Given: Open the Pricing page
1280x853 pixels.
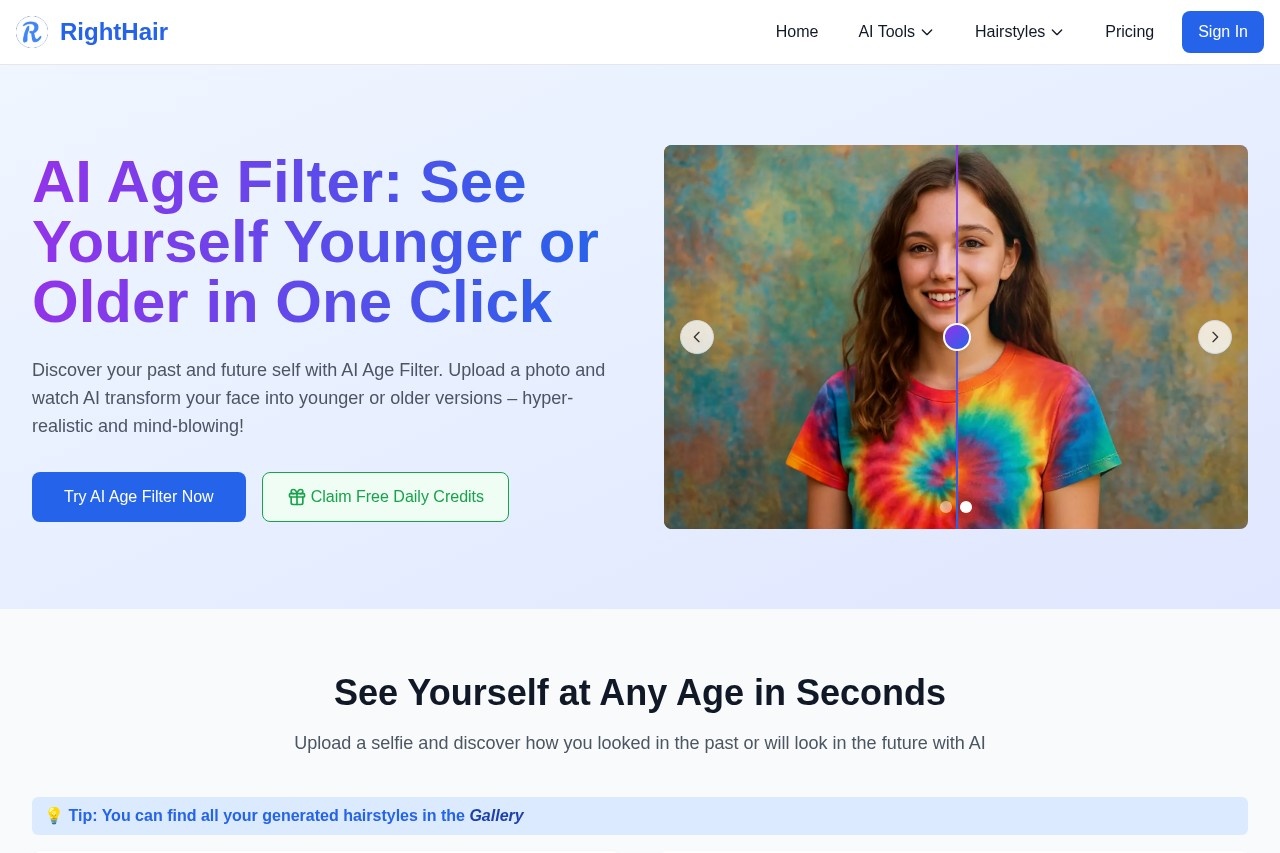Looking at the screenshot, I should click(x=1129, y=32).
